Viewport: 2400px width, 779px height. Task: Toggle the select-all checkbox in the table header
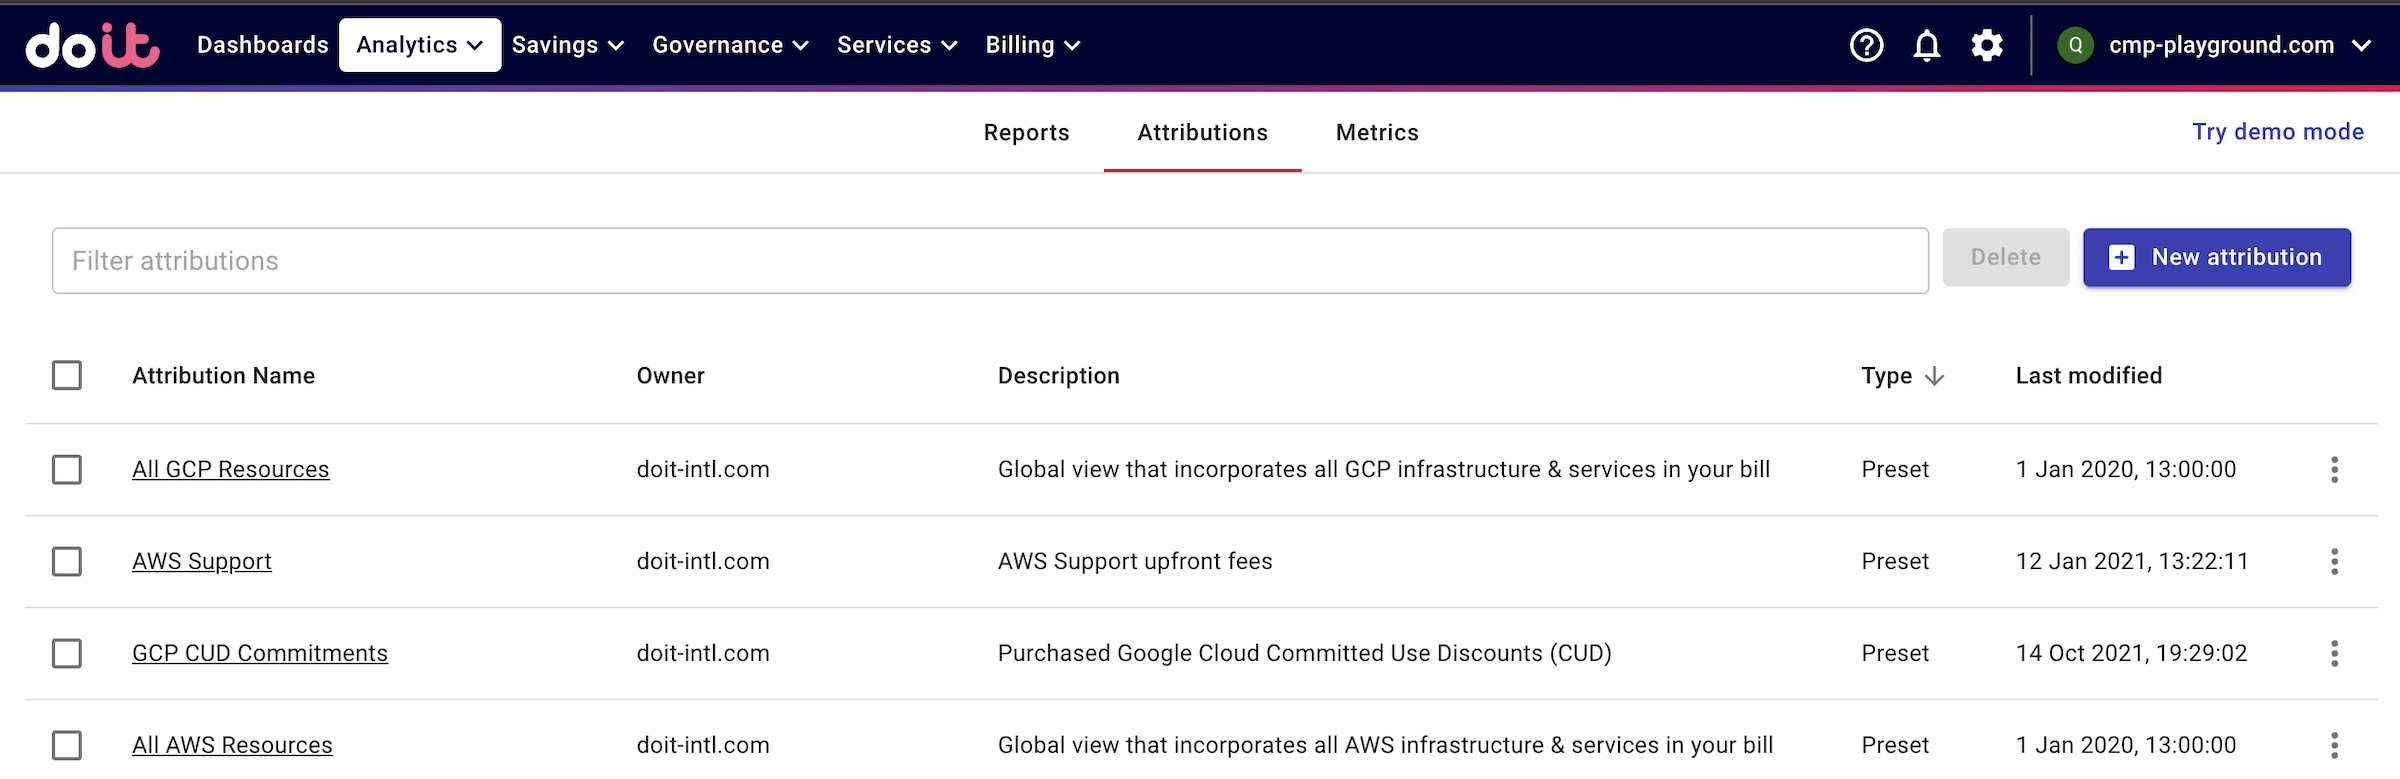coord(67,376)
